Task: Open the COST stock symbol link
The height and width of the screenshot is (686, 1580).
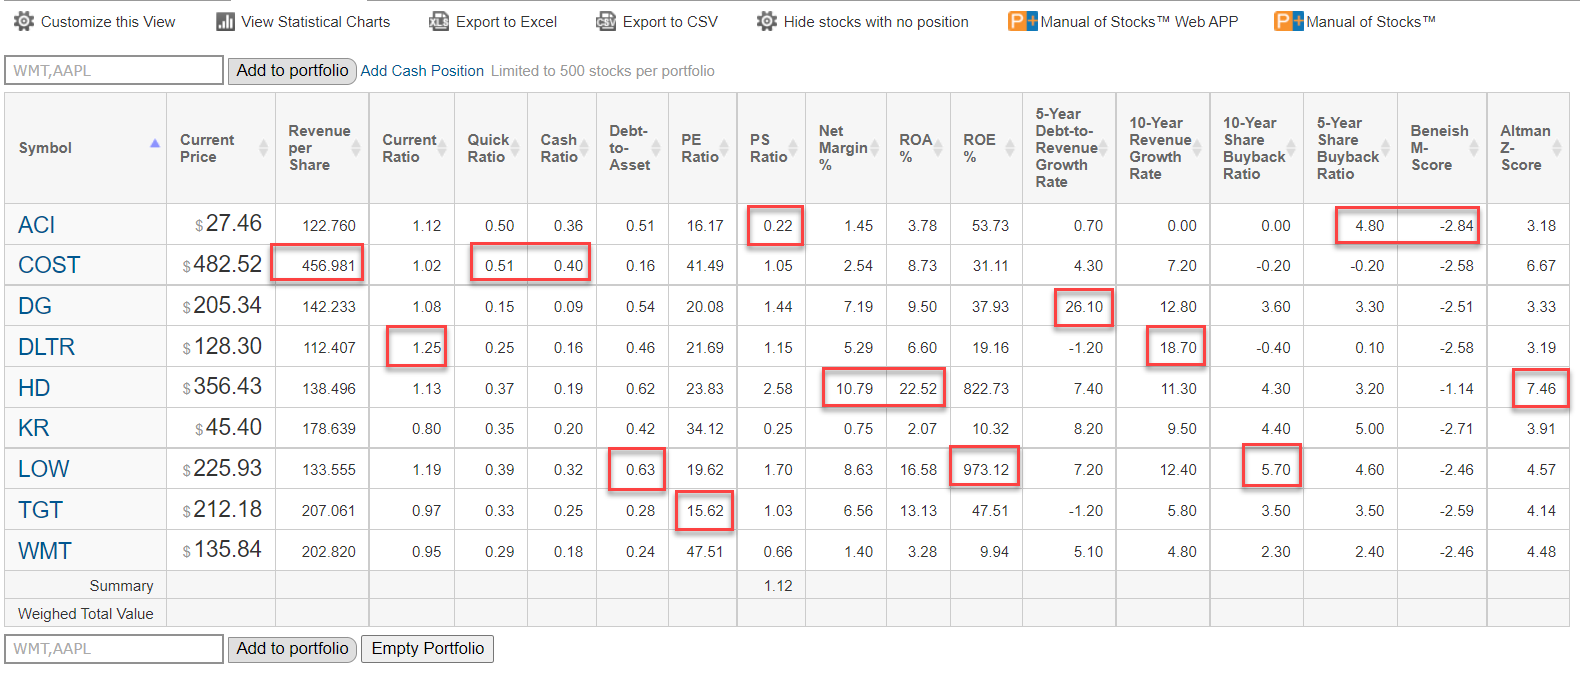Action: click(49, 265)
